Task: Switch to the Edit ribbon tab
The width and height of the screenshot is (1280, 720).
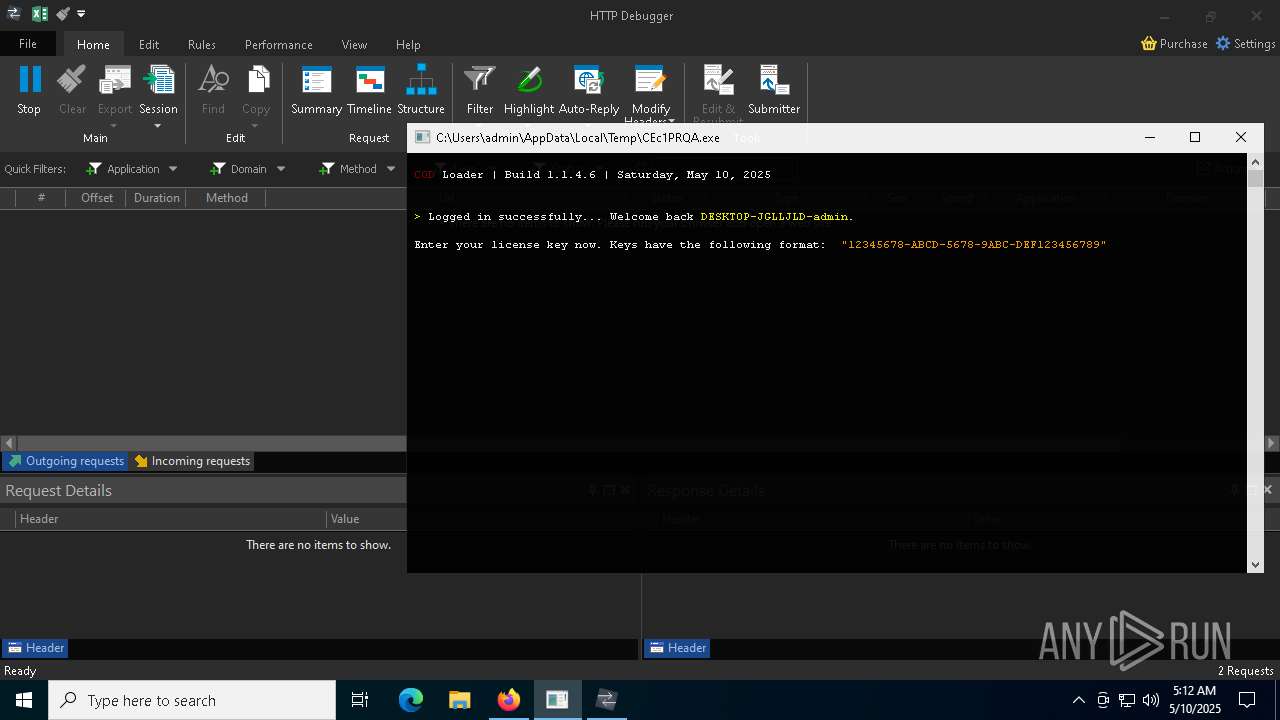Action: [x=149, y=45]
